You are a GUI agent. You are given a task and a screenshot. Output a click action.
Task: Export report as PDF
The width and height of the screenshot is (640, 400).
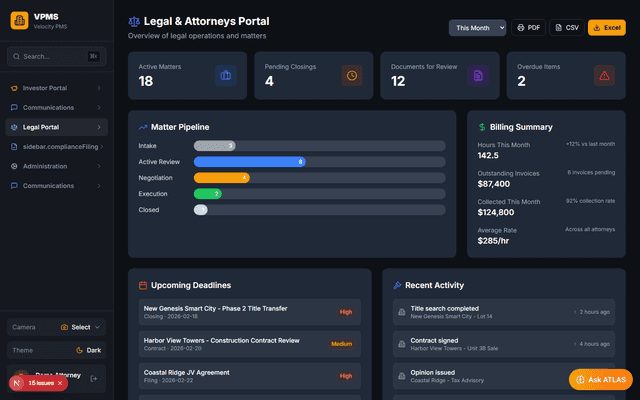point(529,28)
